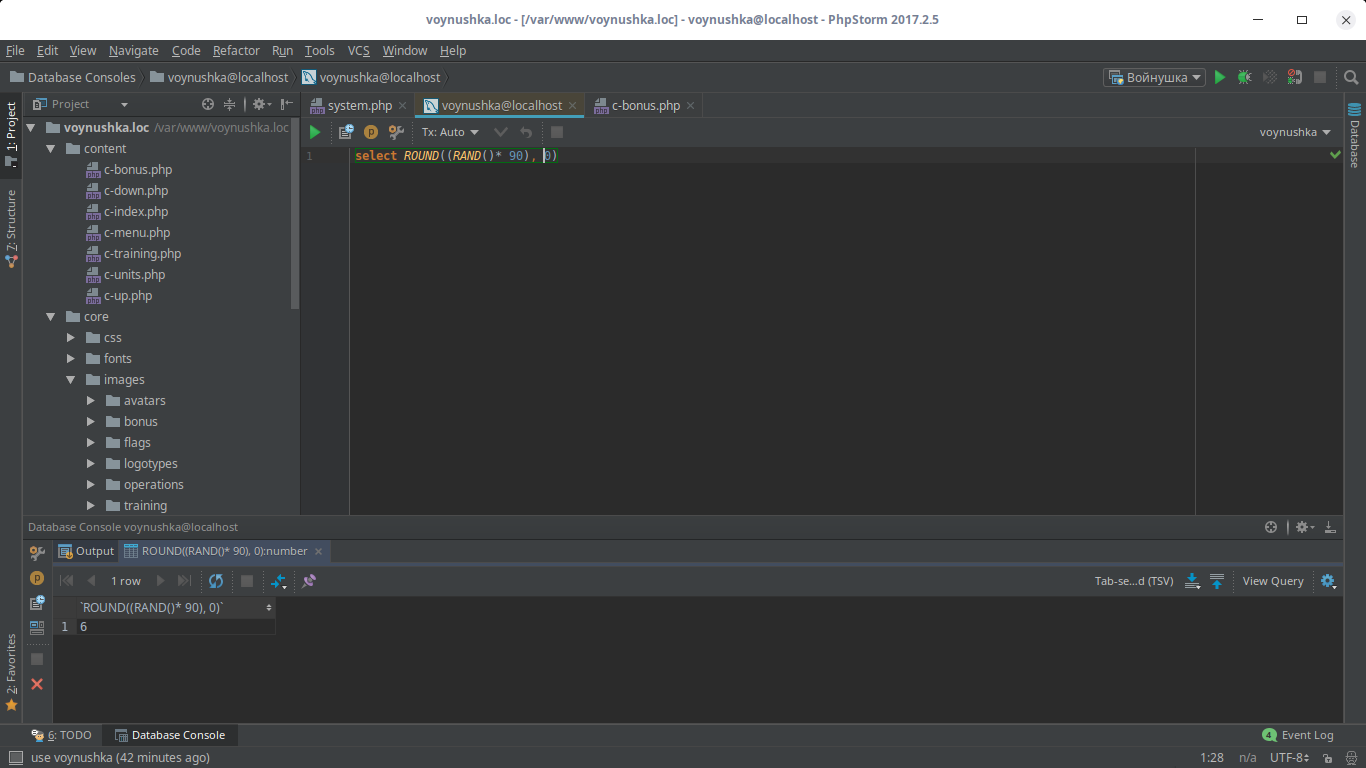1366x768 pixels.
Task: Open Search Everywhere magnifier icon
Action: coord(1351,77)
